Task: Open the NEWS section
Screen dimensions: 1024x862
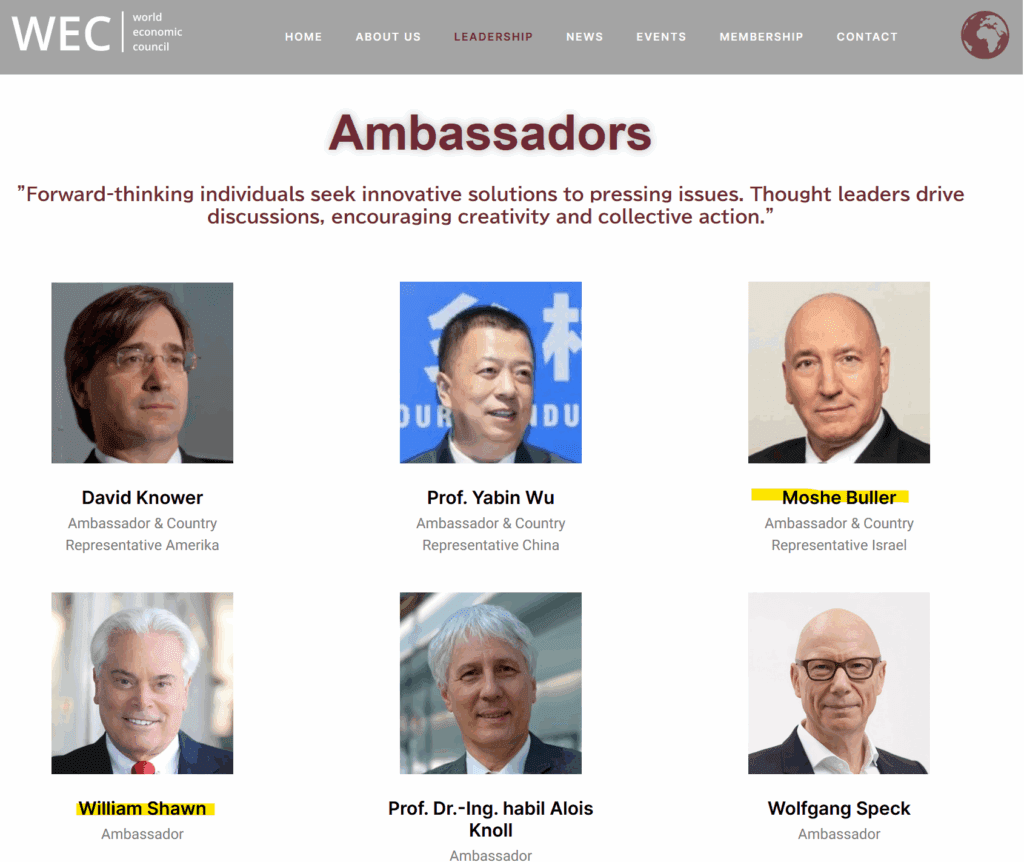Action: (584, 36)
